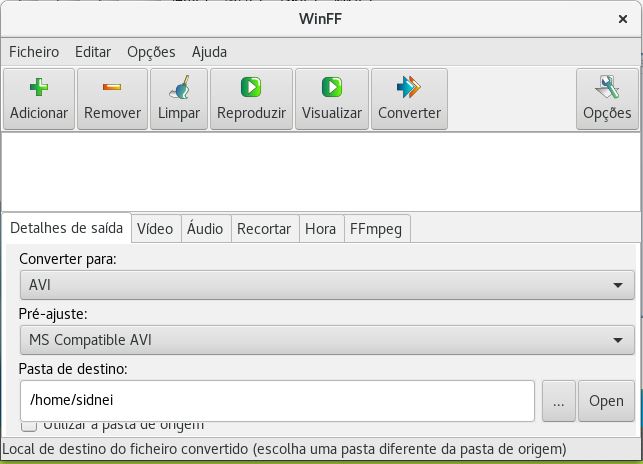Click the Limpar broom icon
643x464 pixels.
[179, 87]
